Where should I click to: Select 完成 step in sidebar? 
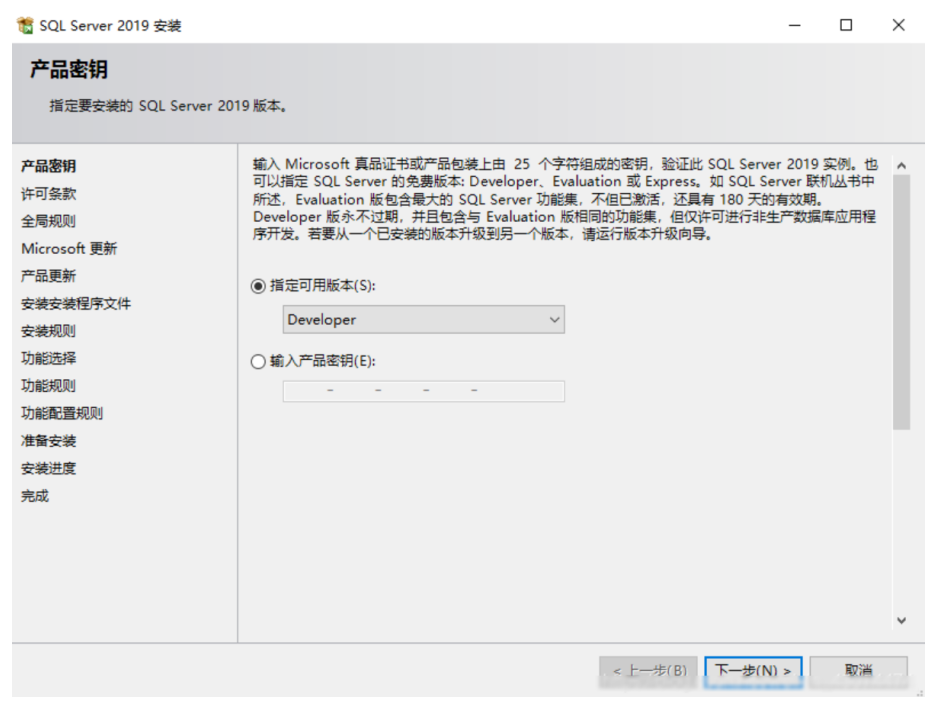pyautogui.click(x=35, y=496)
